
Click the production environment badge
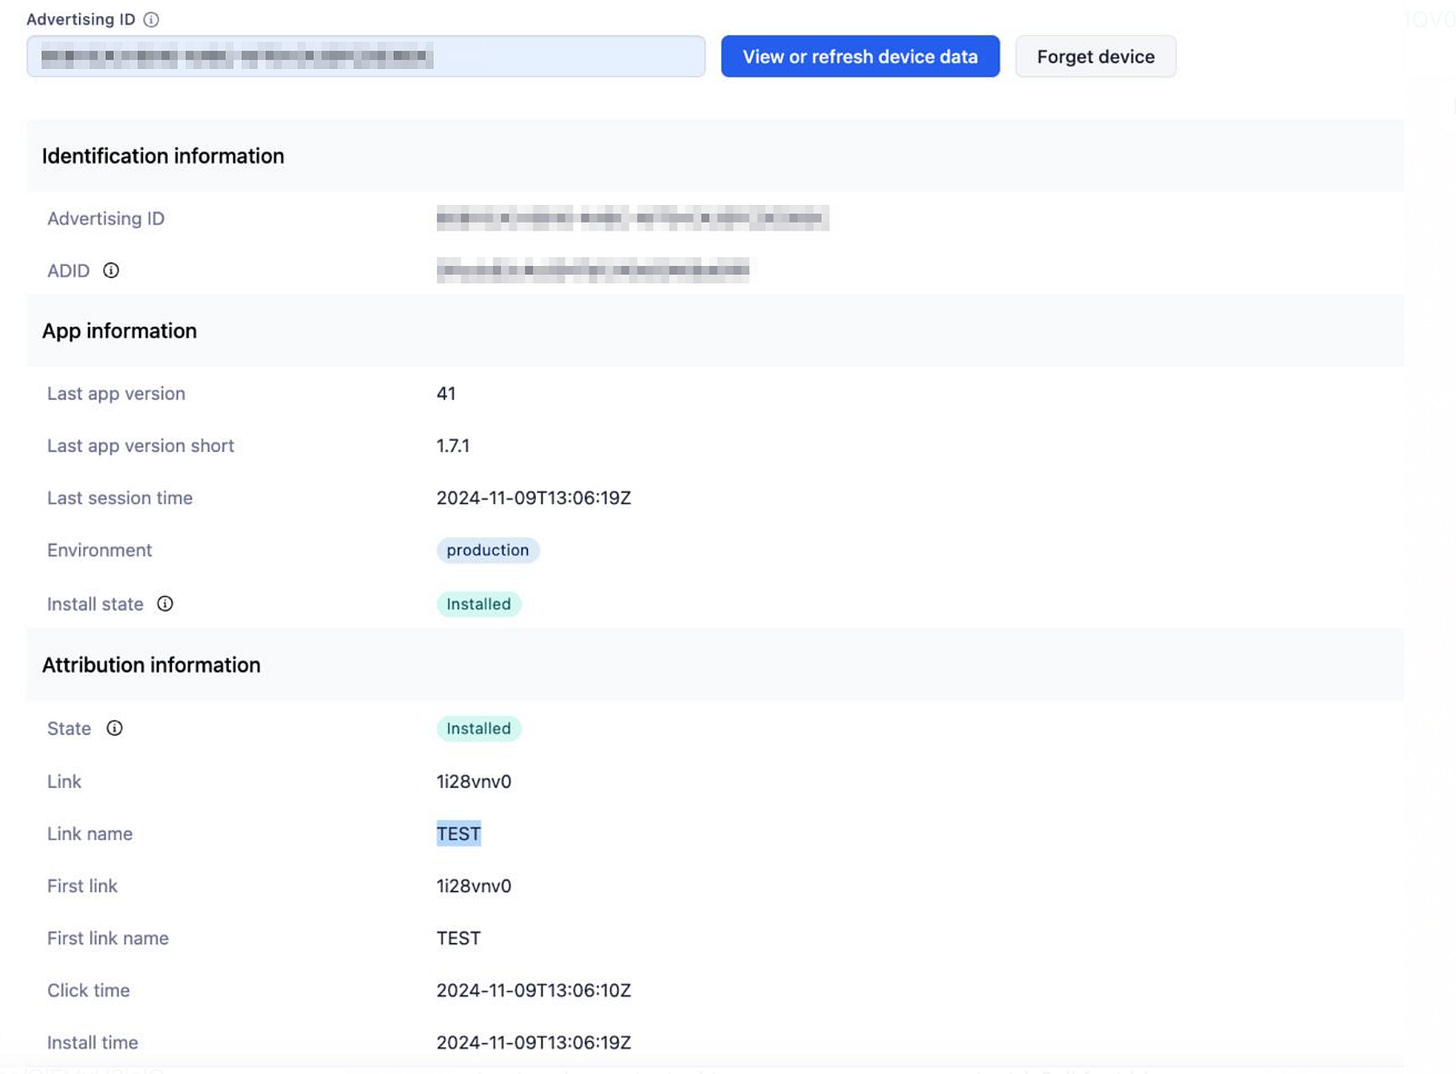click(488, 550)
